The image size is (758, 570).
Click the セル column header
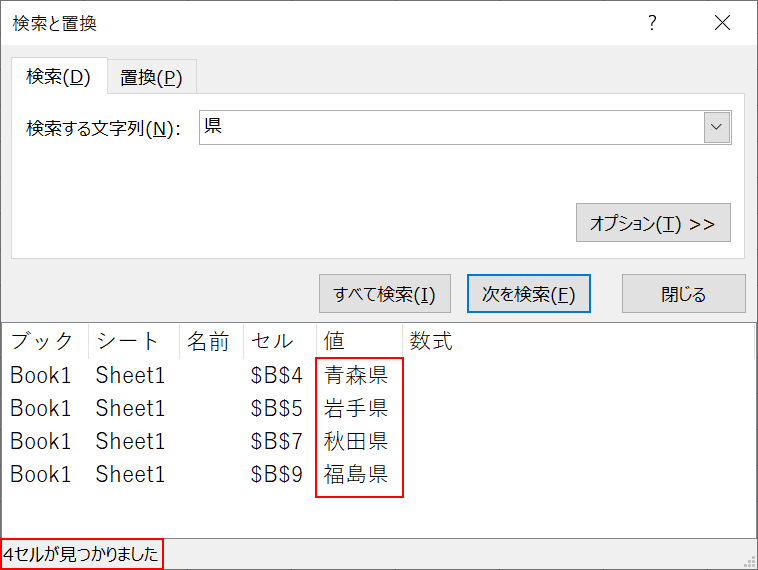point(280,341)
